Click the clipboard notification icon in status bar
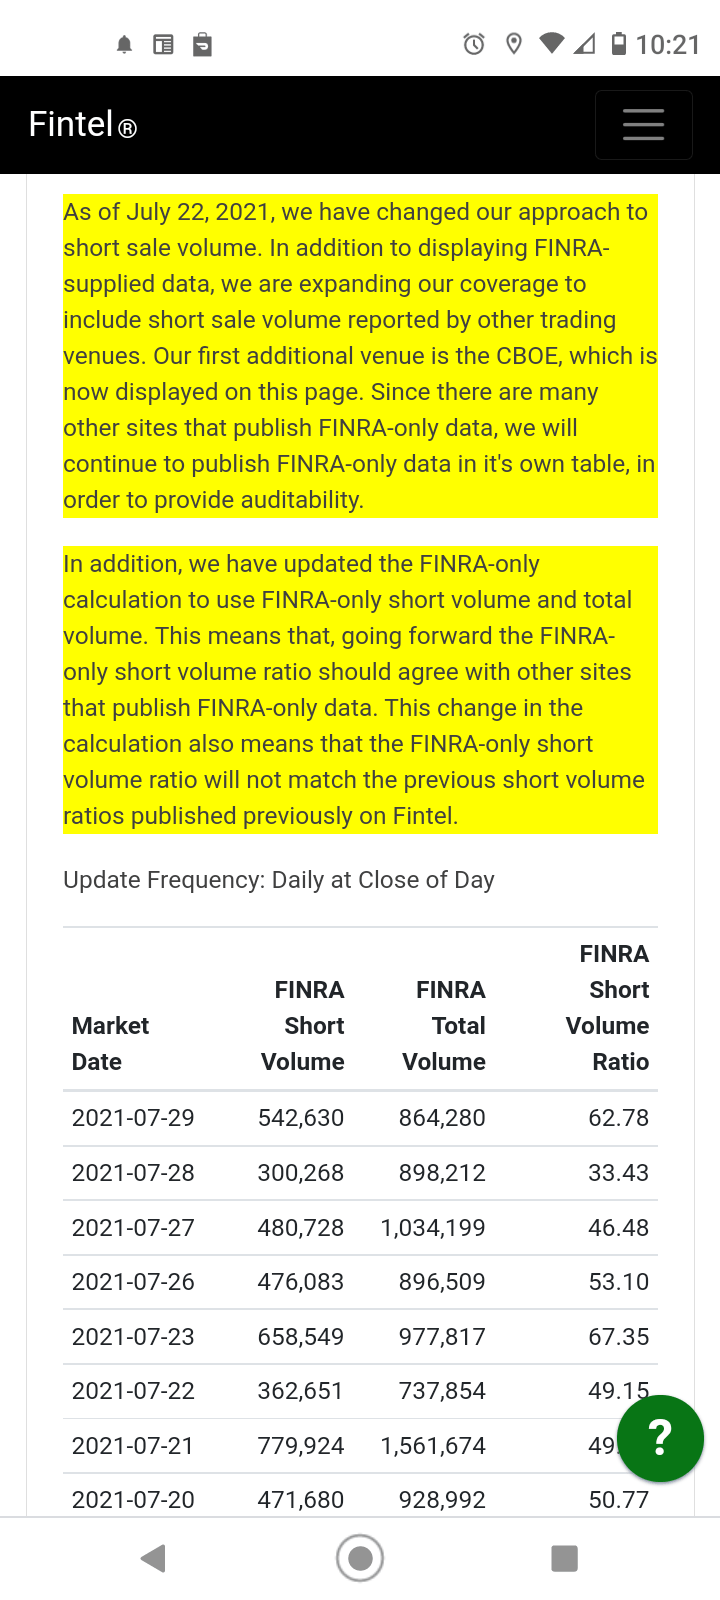 pyautogui.click(x=202, y=44)
